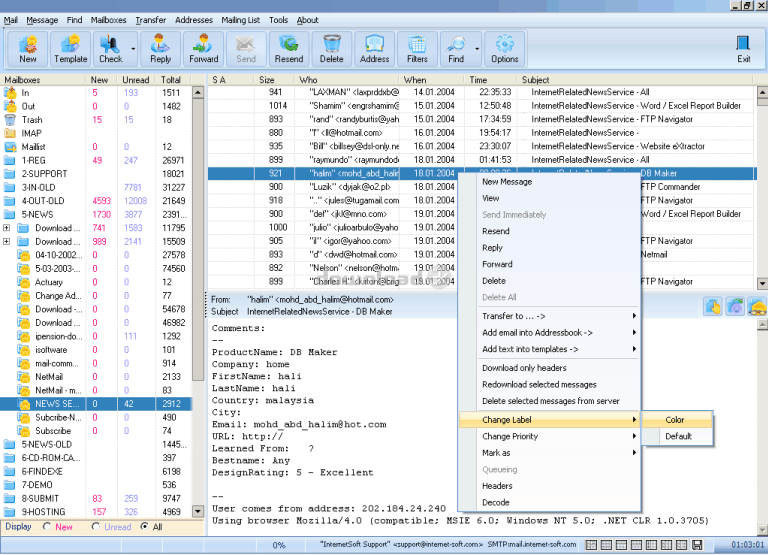This screenshot has width=768, height=555.
Task: Select the Unread display radio button
Action: (96, 527)
